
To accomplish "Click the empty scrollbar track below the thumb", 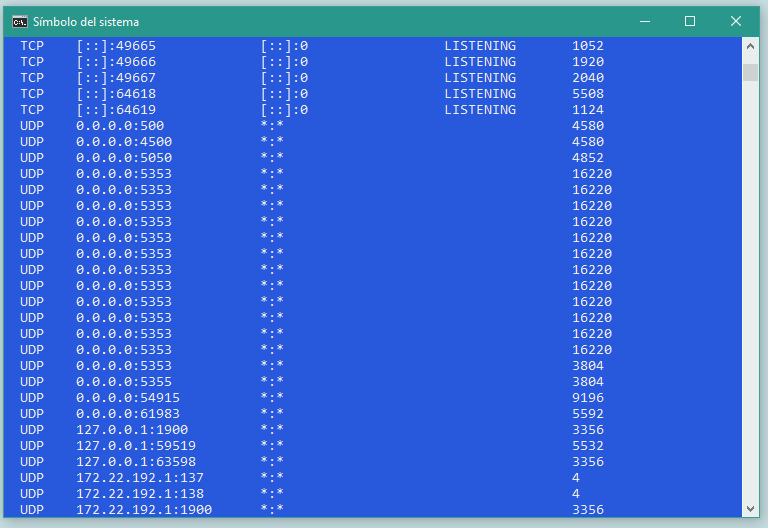I will point(750,300).
